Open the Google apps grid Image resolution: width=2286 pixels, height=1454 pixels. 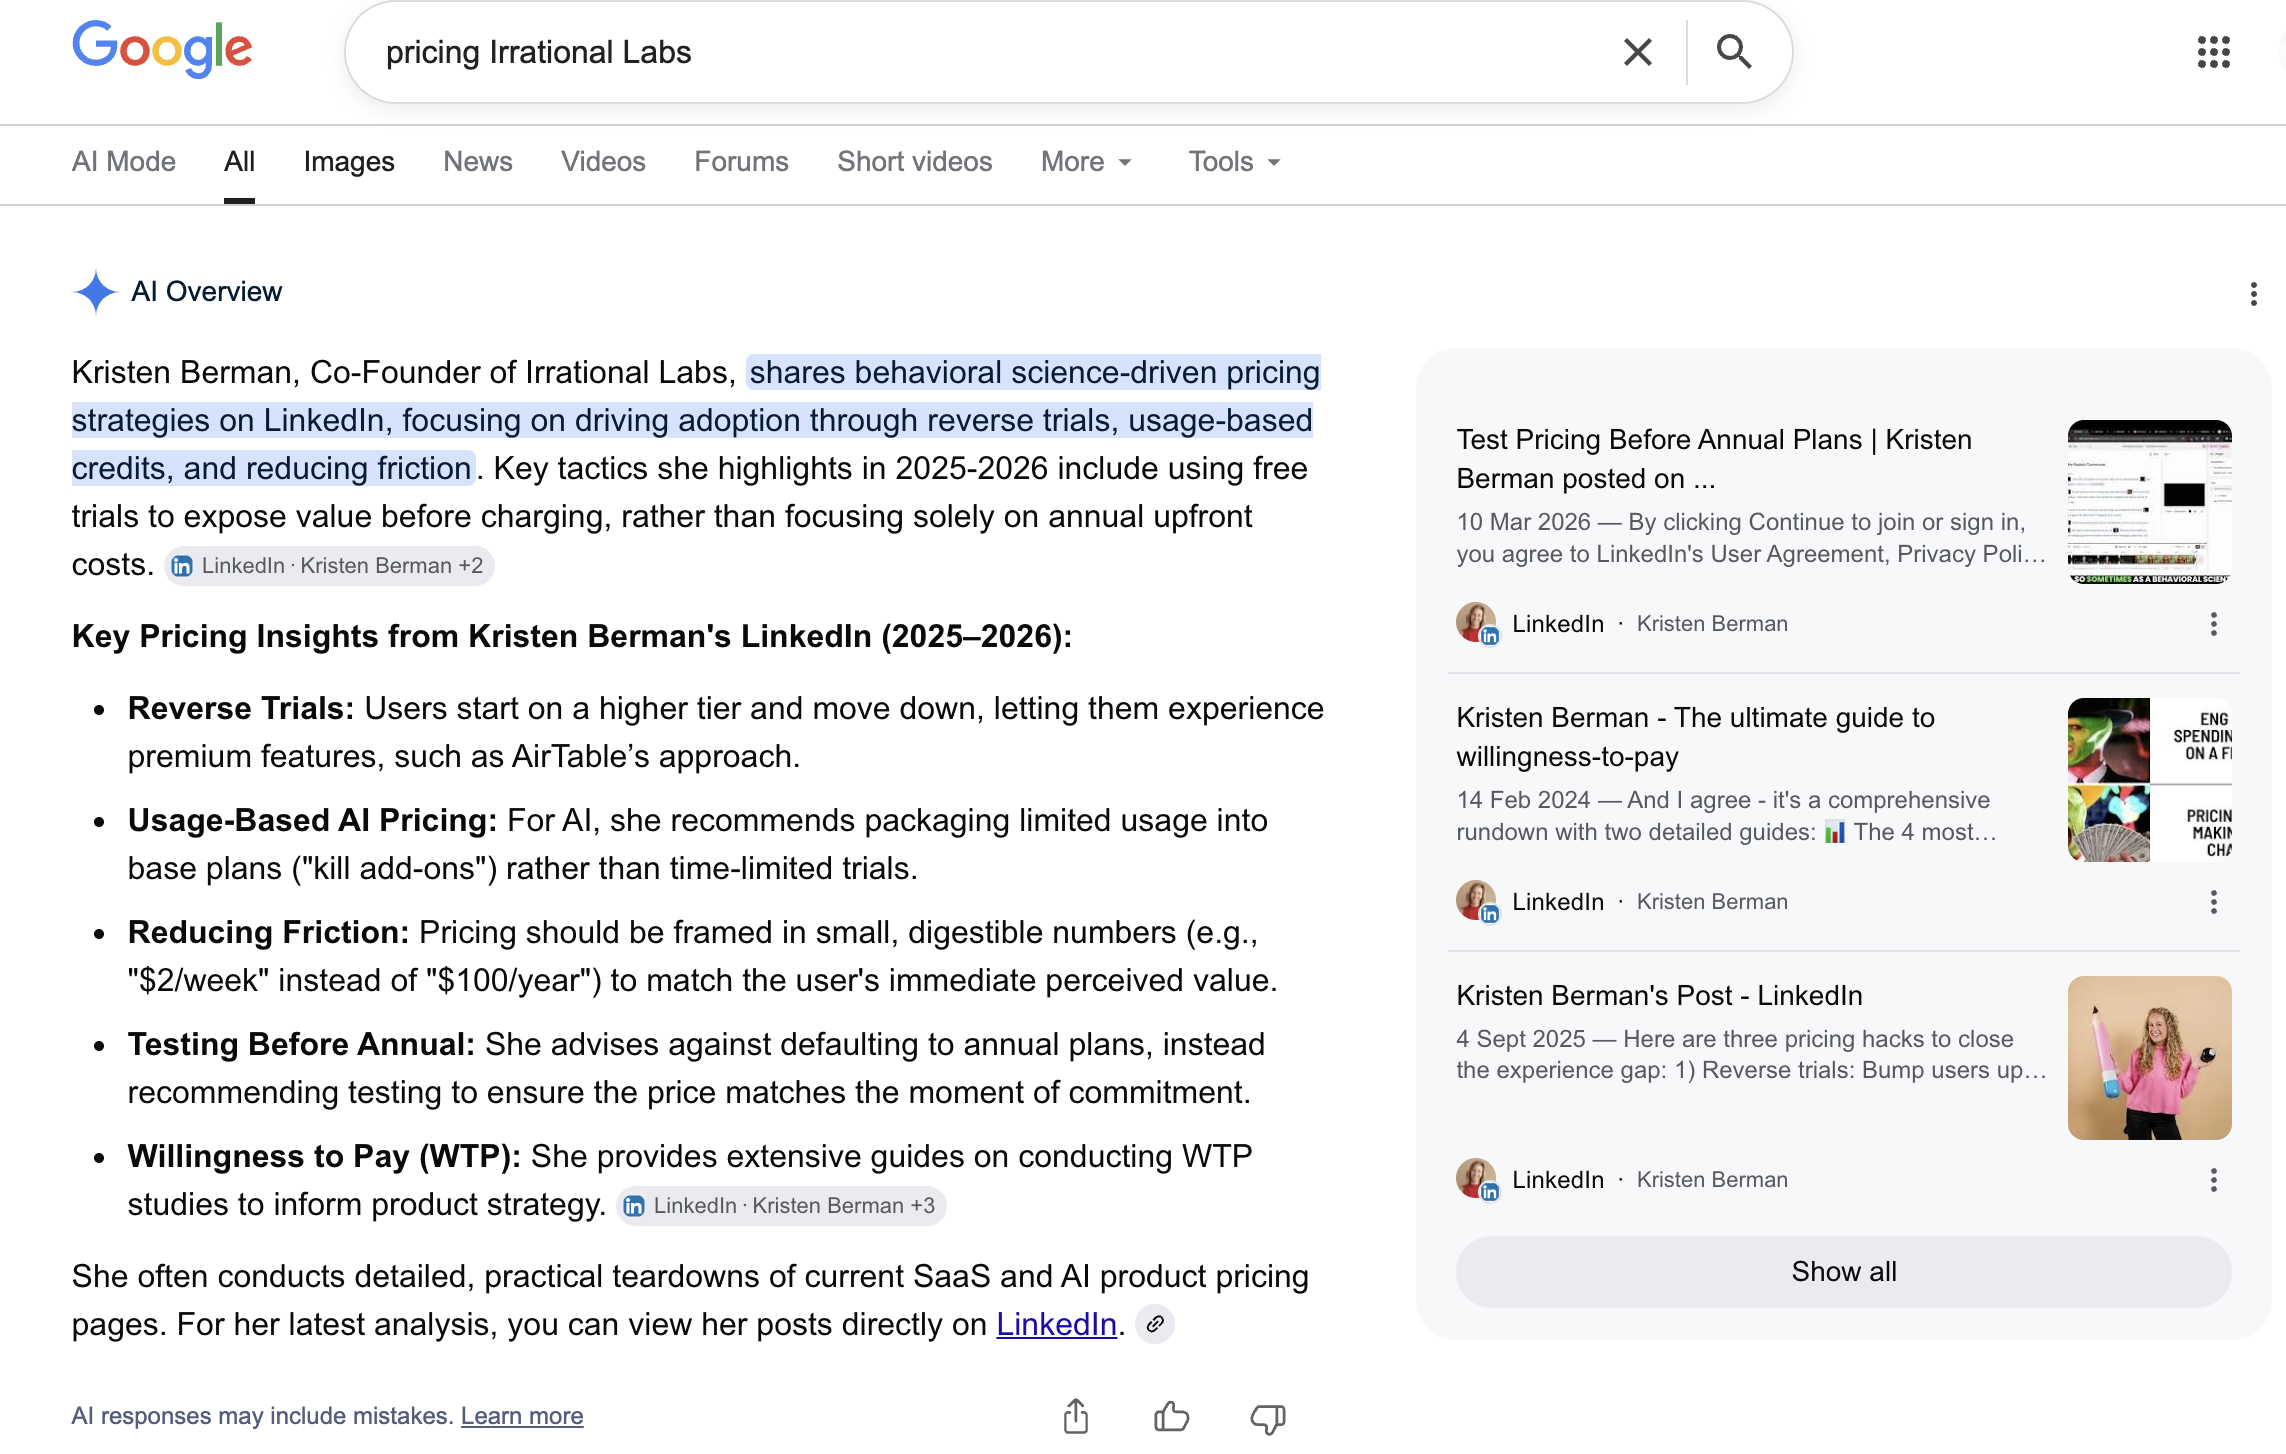pyautogui.click(x=2213, y=52)
